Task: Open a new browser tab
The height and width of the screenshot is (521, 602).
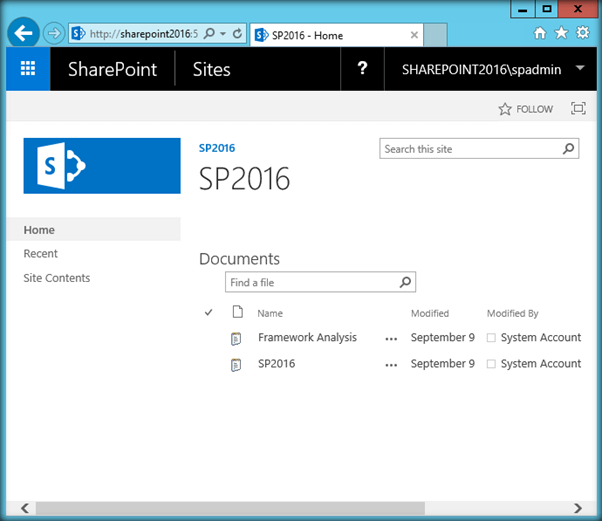Action: 435,35
